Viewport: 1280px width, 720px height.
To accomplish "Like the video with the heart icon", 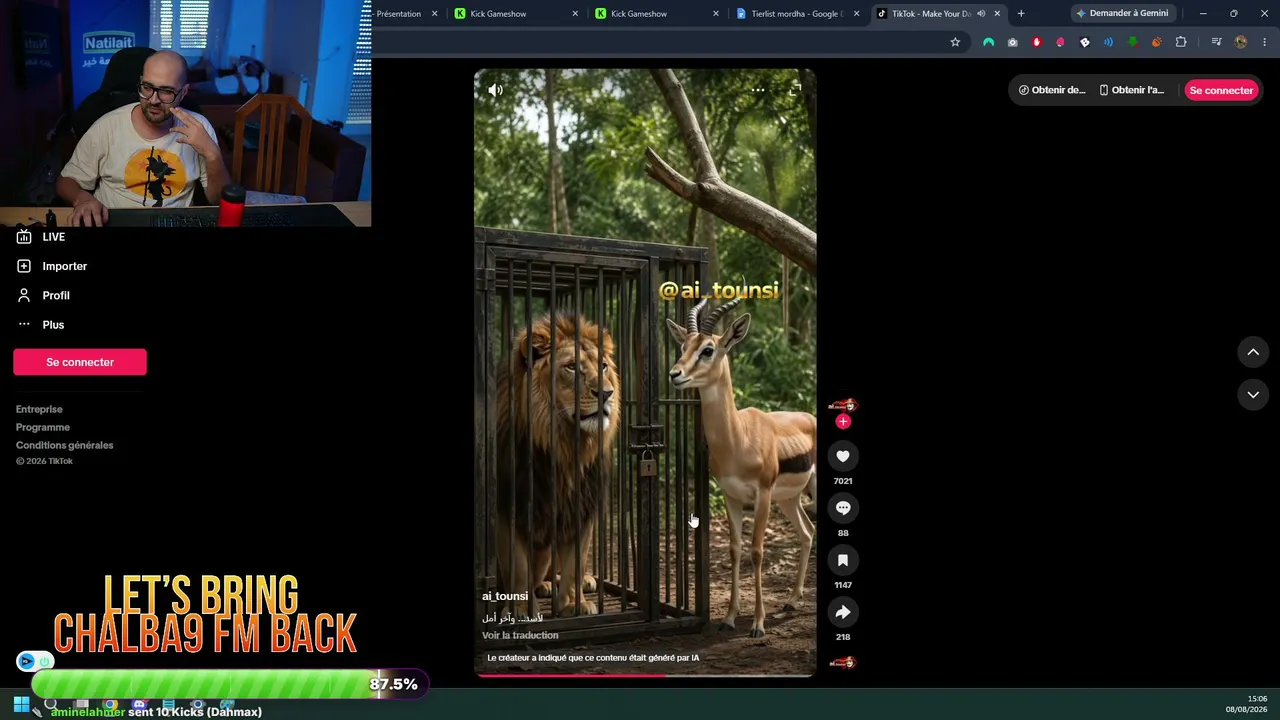I will pyautogui.click(x=843, y=457).
